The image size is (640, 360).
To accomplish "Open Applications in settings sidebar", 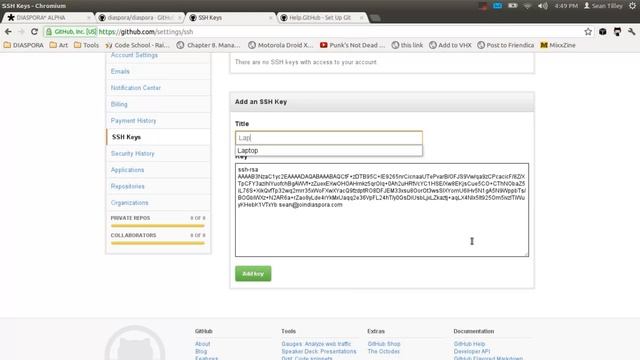I will (127, 170).
